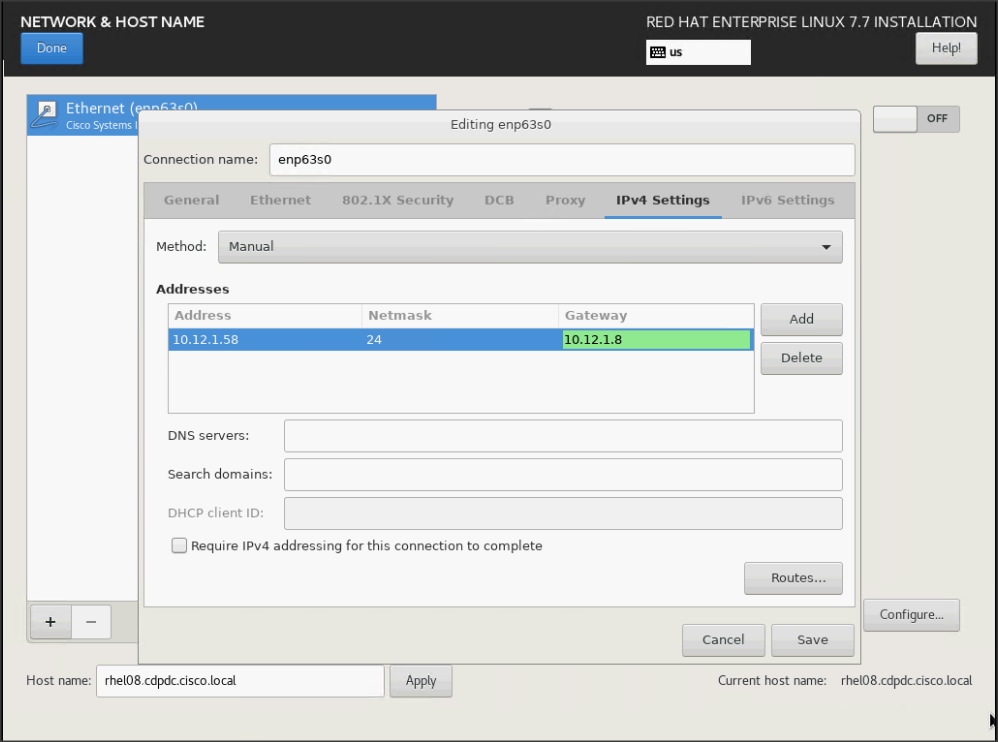
Task: Select the IPv4 Settings tab
Action: click(x=663, y=200)
